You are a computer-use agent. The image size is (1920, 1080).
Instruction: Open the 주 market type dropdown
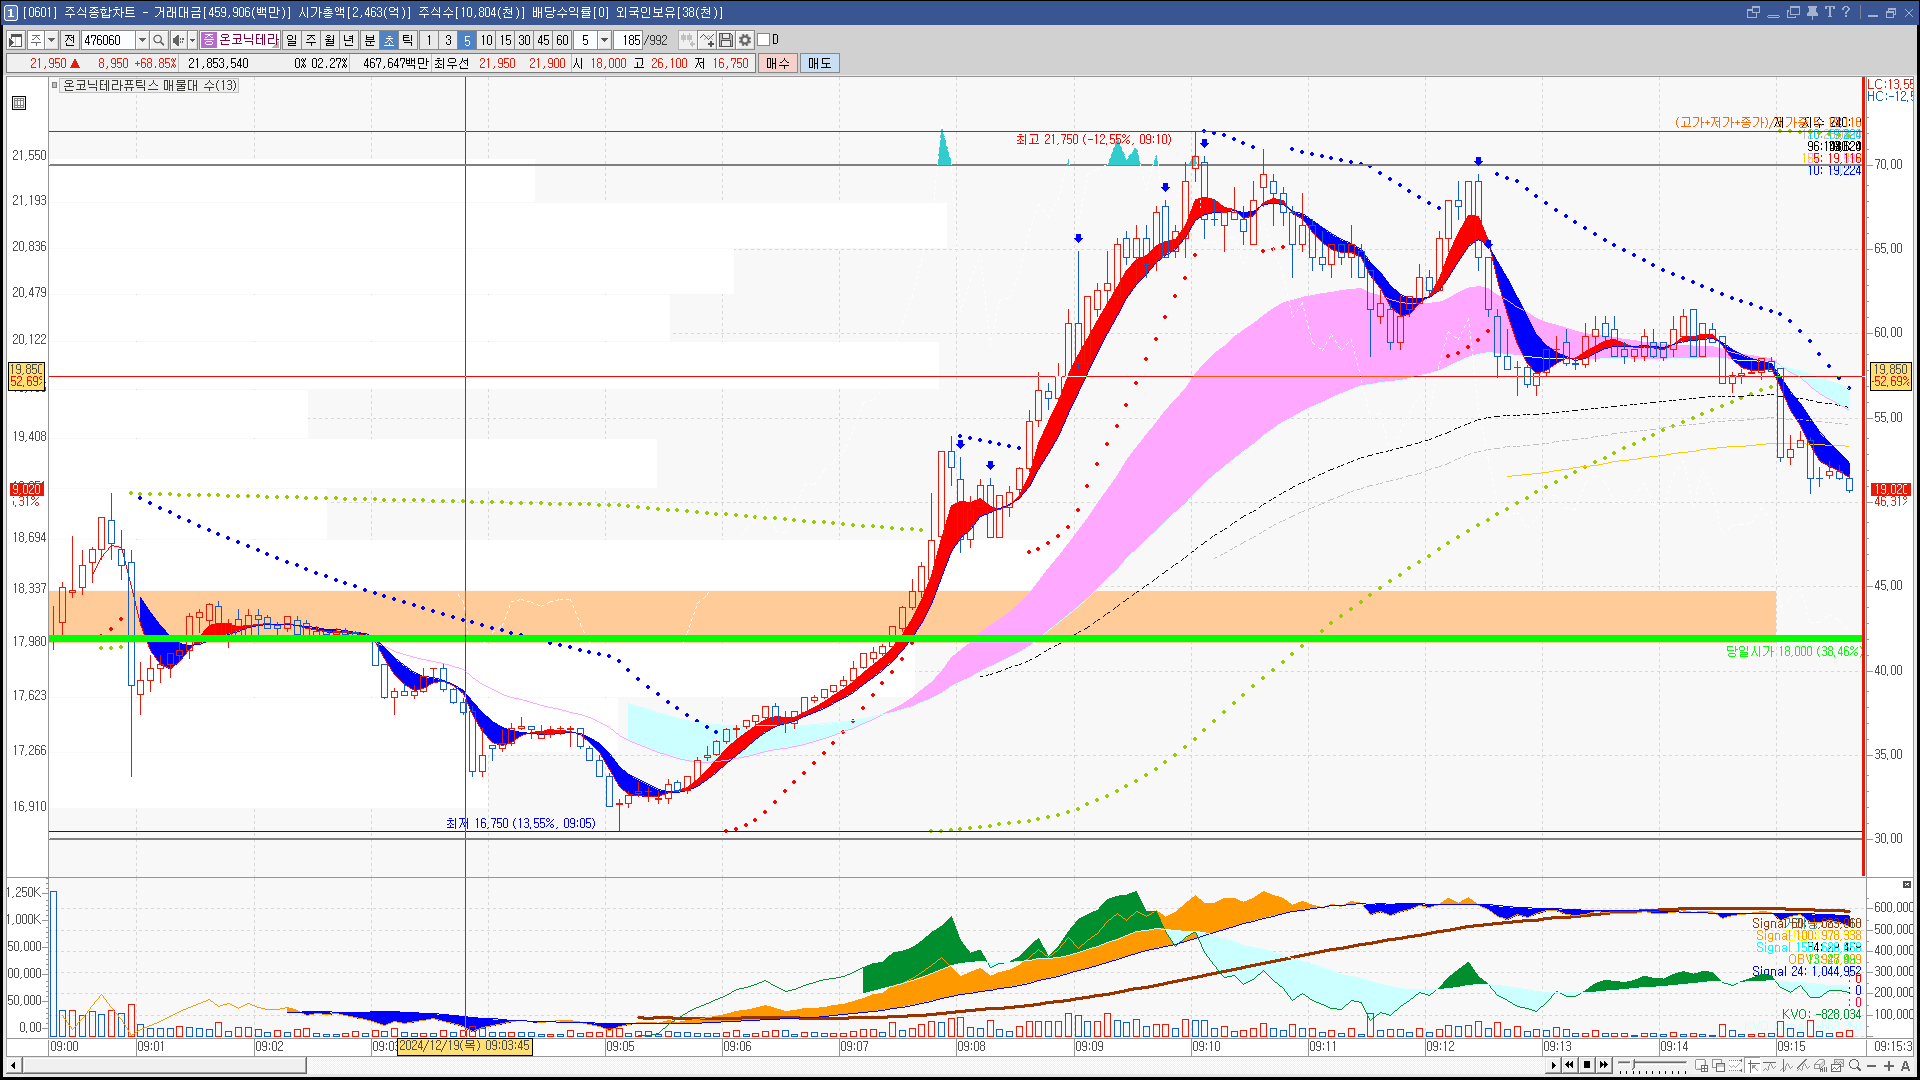coord(51,40)
